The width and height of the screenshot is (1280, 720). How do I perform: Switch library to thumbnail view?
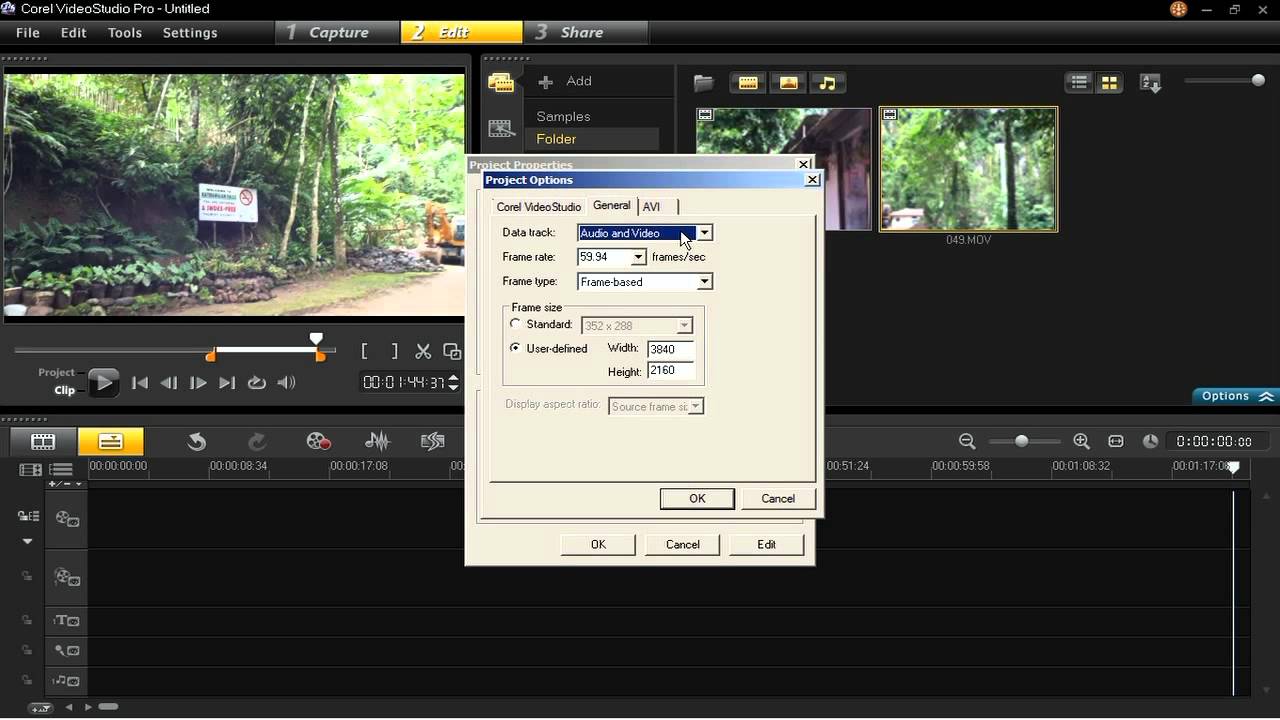[x=1109, y=83]
